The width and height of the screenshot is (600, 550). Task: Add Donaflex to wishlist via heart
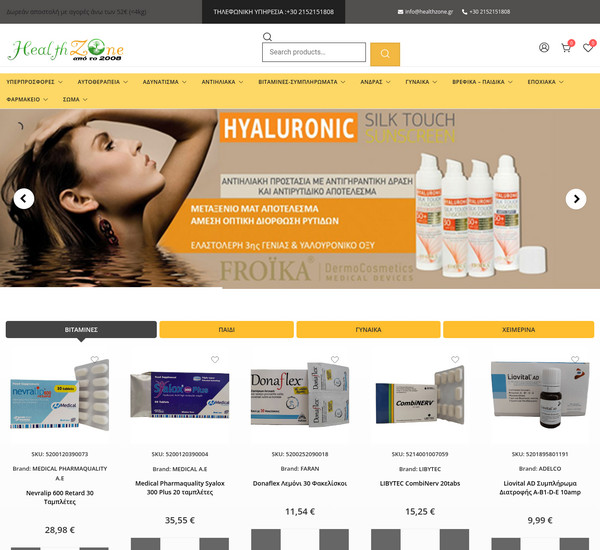335,359
